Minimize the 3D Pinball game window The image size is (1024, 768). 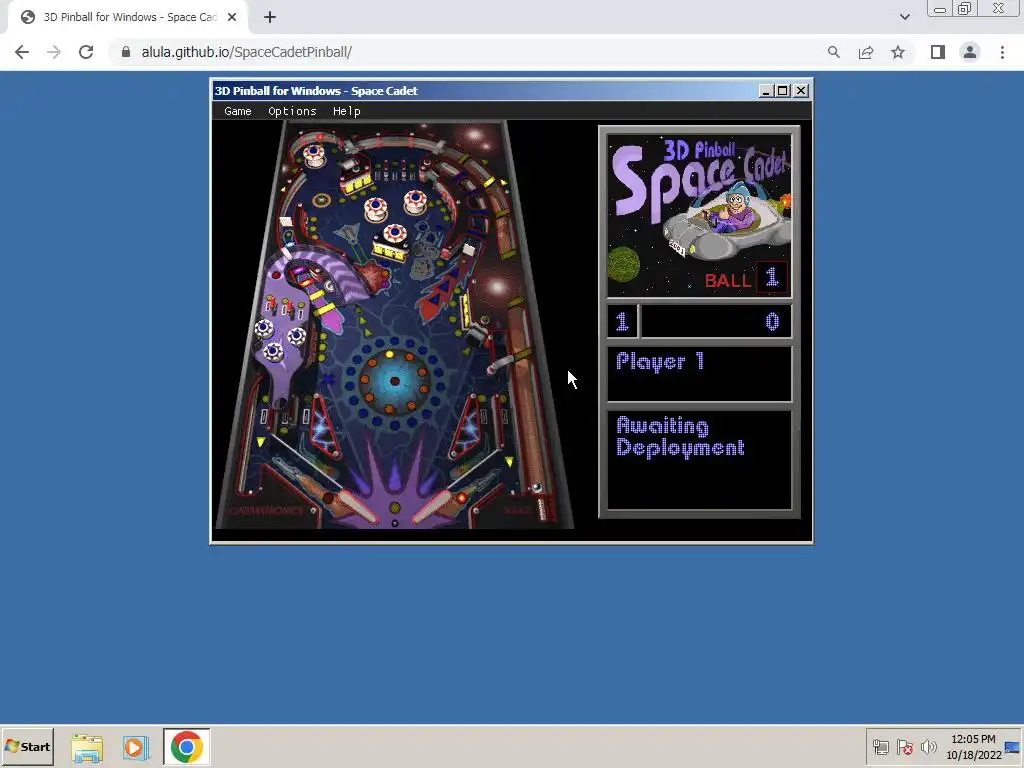pyautogui.click(x=765, y=91)
